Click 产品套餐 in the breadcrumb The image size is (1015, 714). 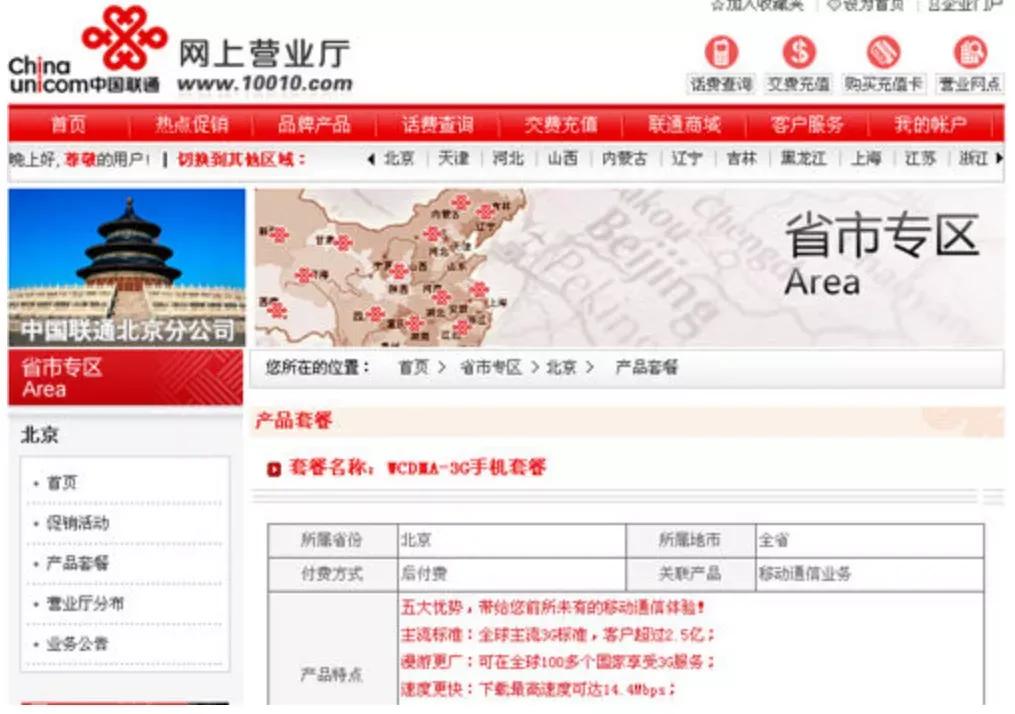tap(646, 368)
